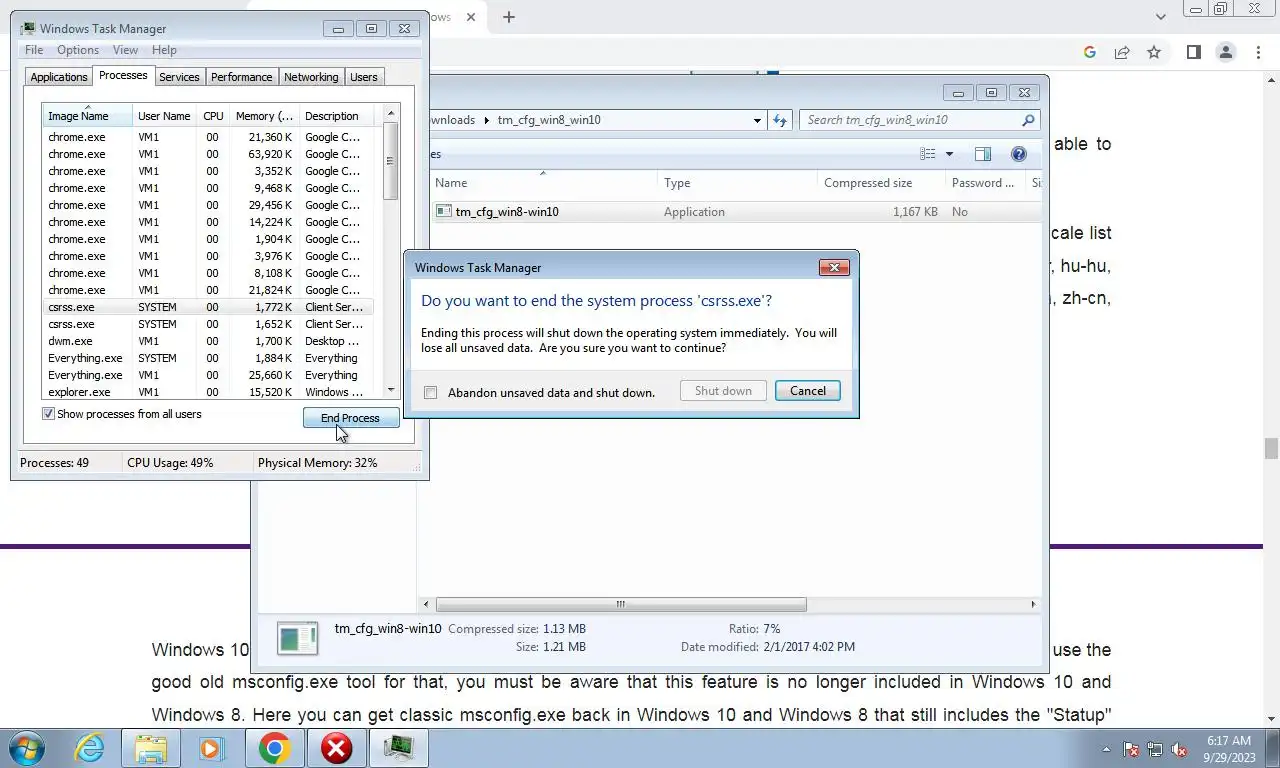Sort files by Name column header
This screenshot has width=1280, height=768.
pos(543,183)
